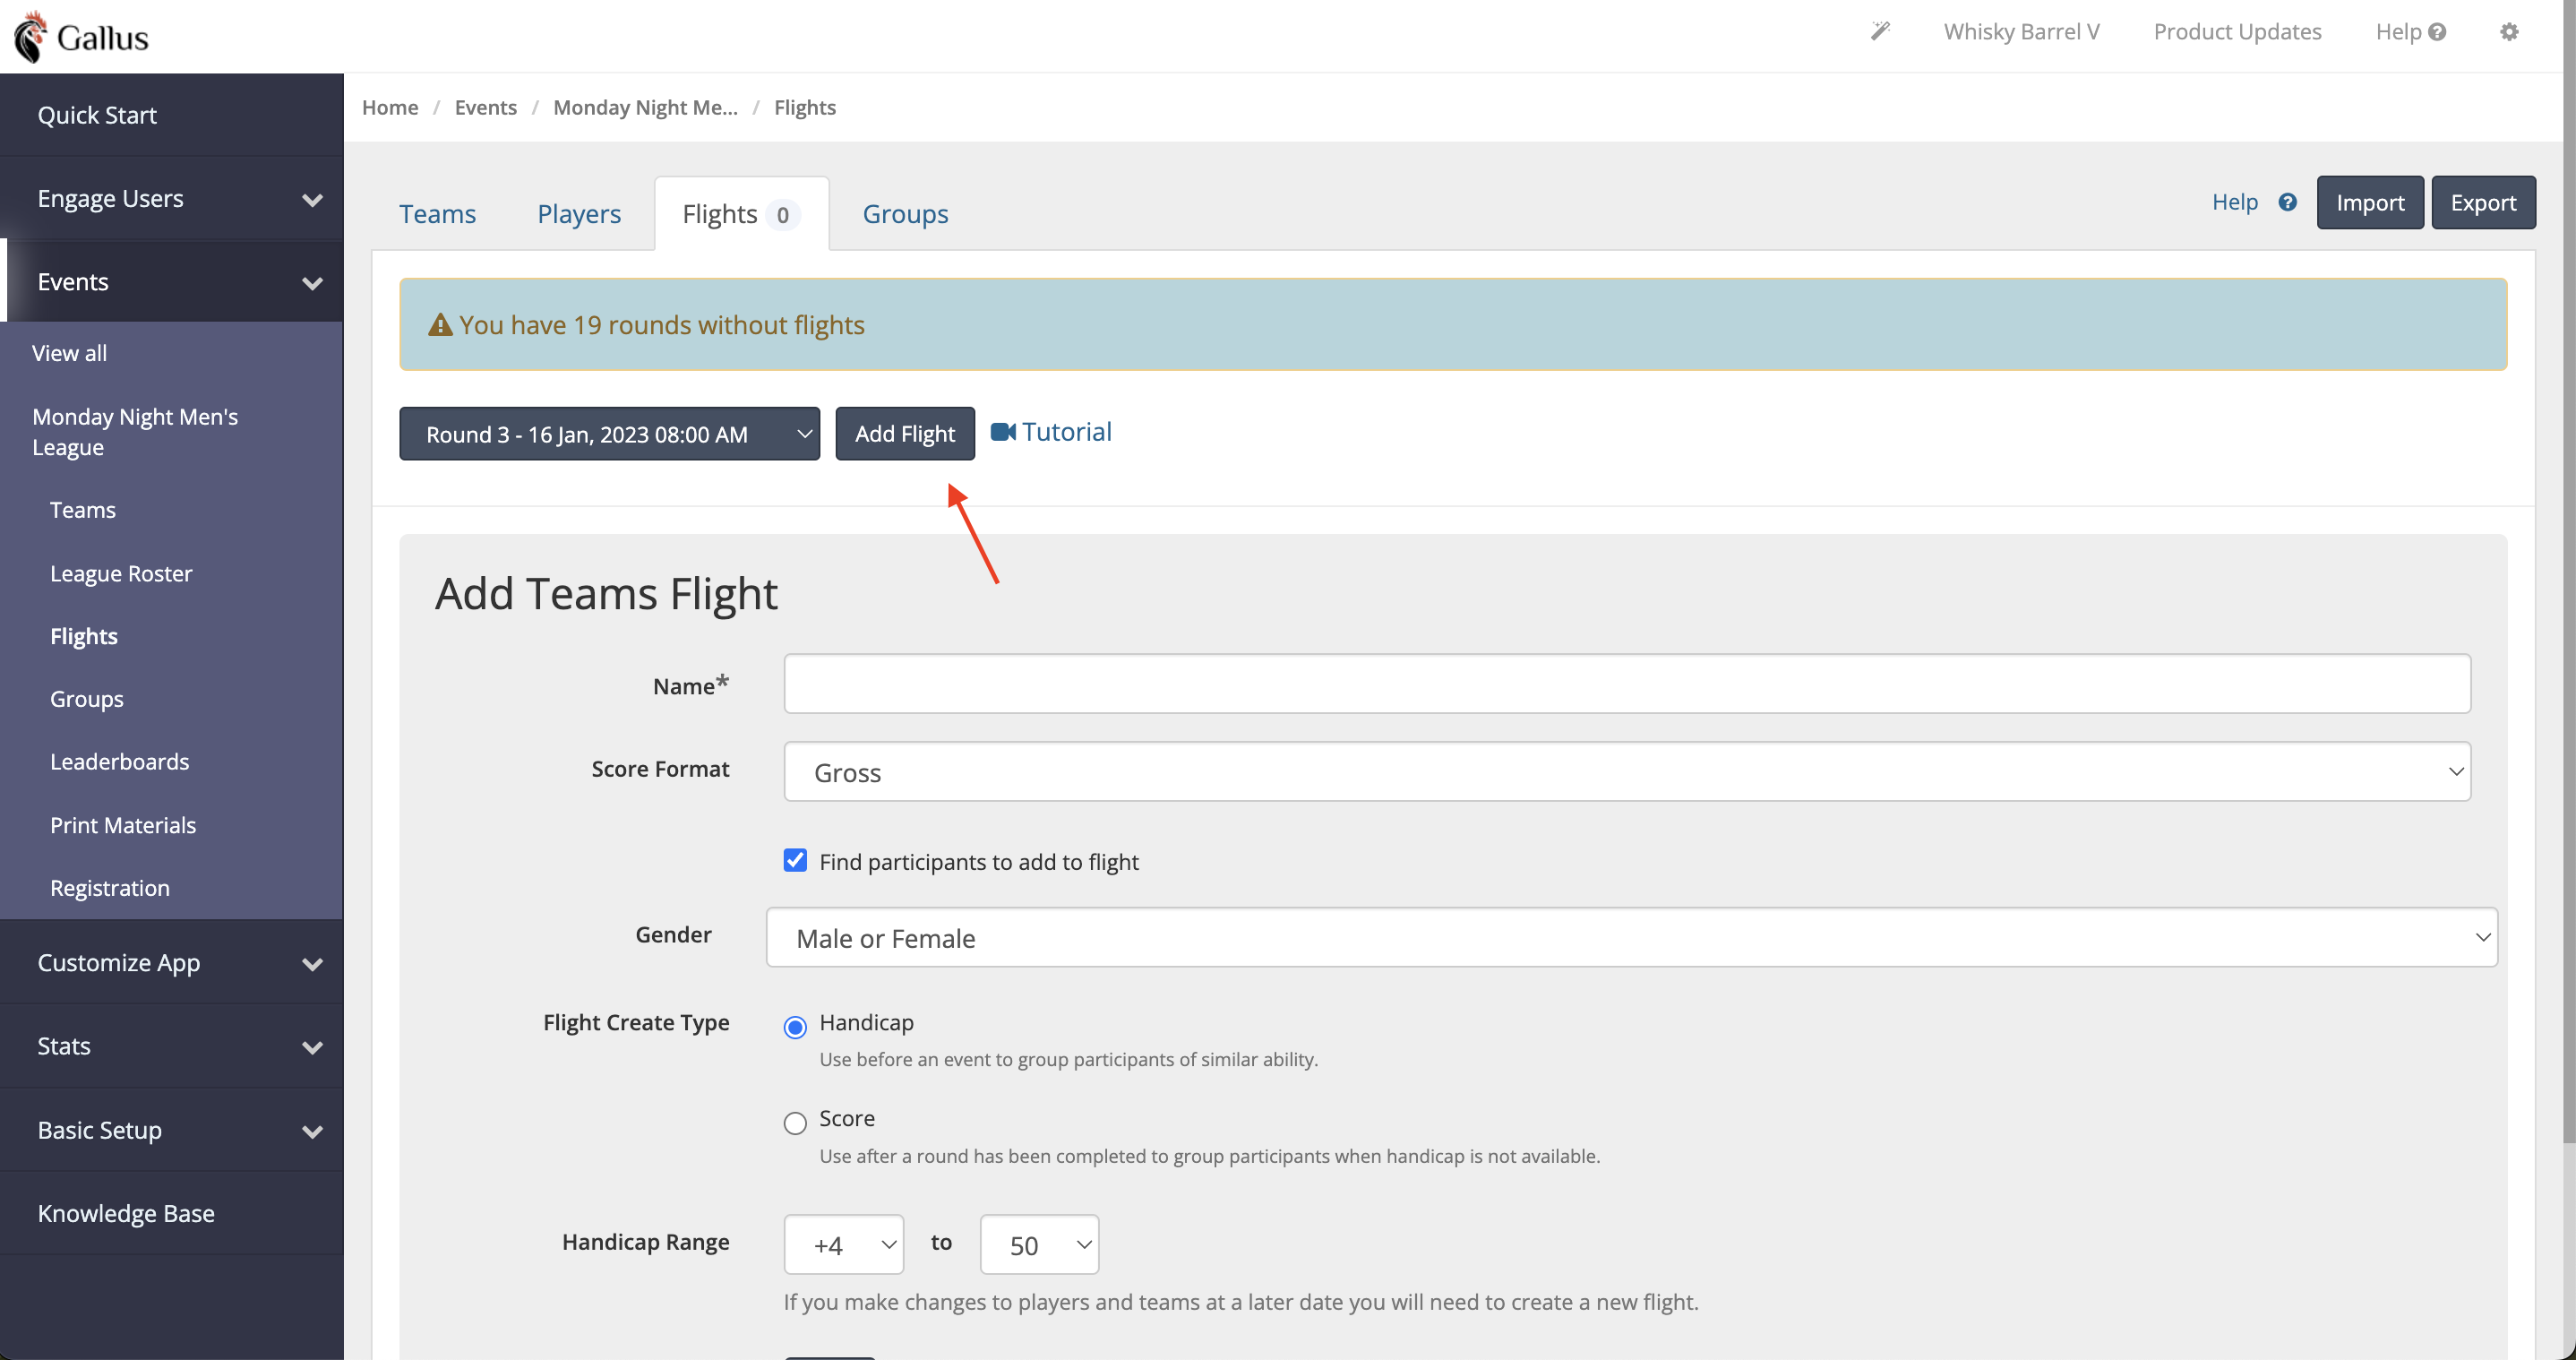The height and width of the screenshot is (1360, 2576).
Task: Open Flights in the sidebar submenu
Action: point(84,636)
